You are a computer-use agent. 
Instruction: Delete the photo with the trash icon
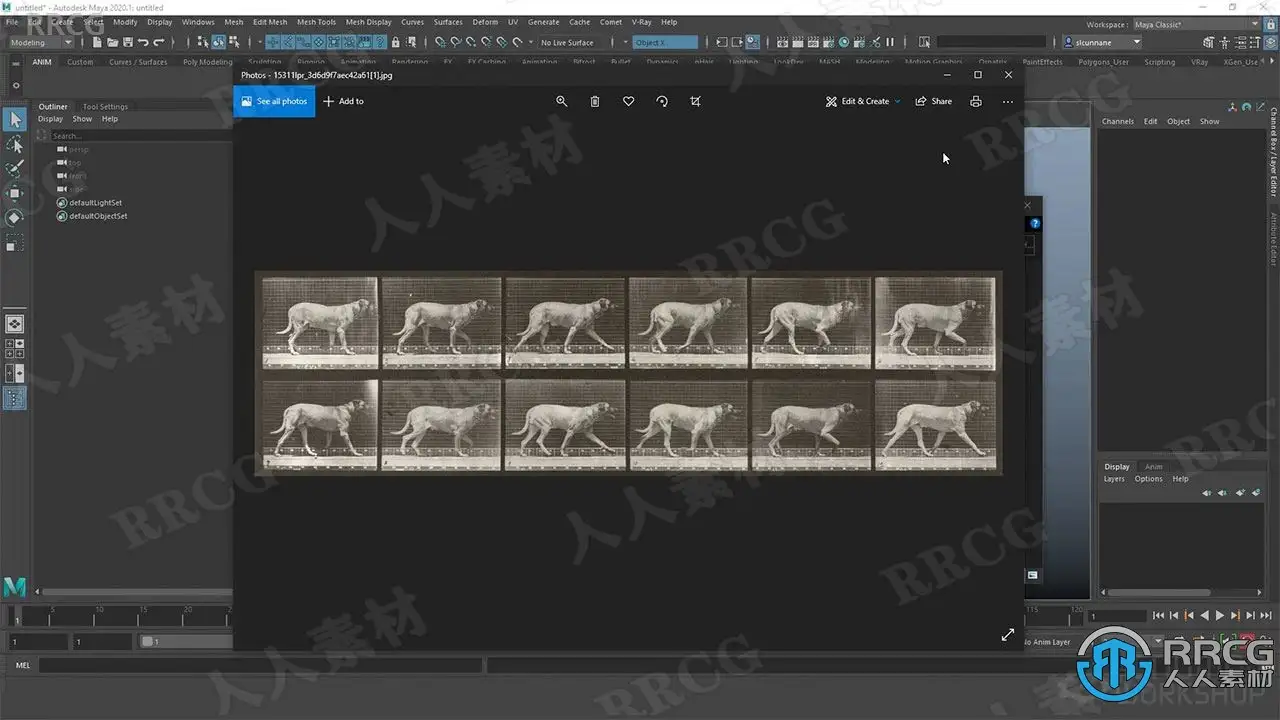click(x=595, y=101)
